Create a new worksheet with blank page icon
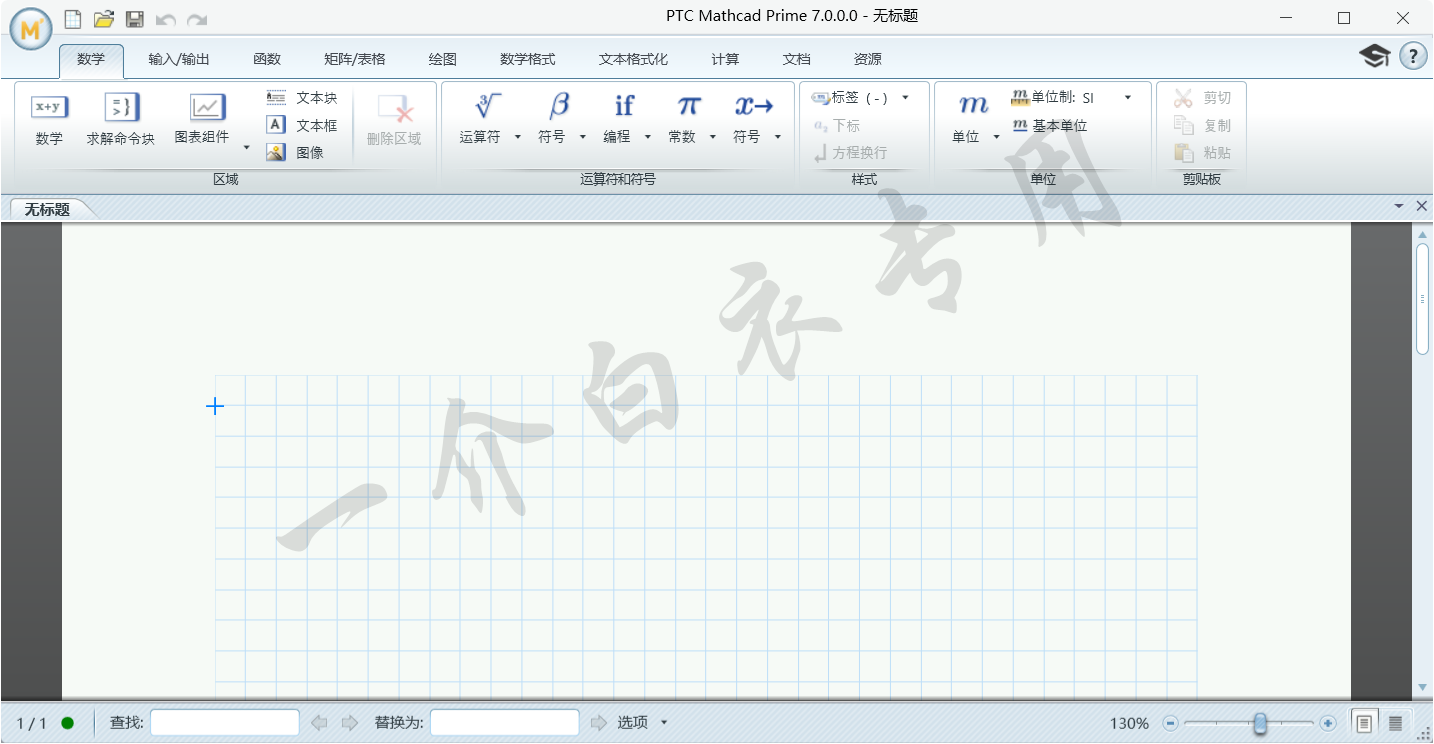 click(73, 19)
